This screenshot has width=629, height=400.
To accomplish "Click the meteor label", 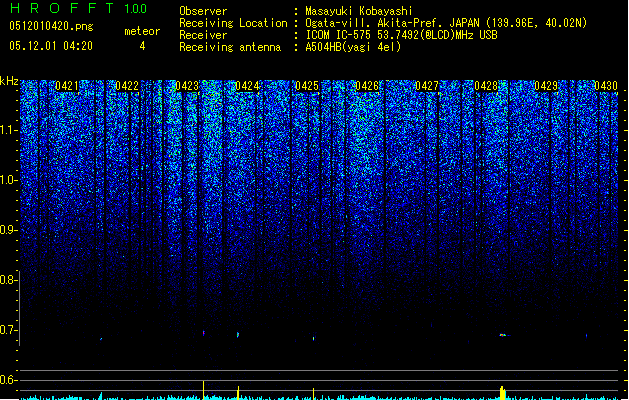I will click(142, 31).
